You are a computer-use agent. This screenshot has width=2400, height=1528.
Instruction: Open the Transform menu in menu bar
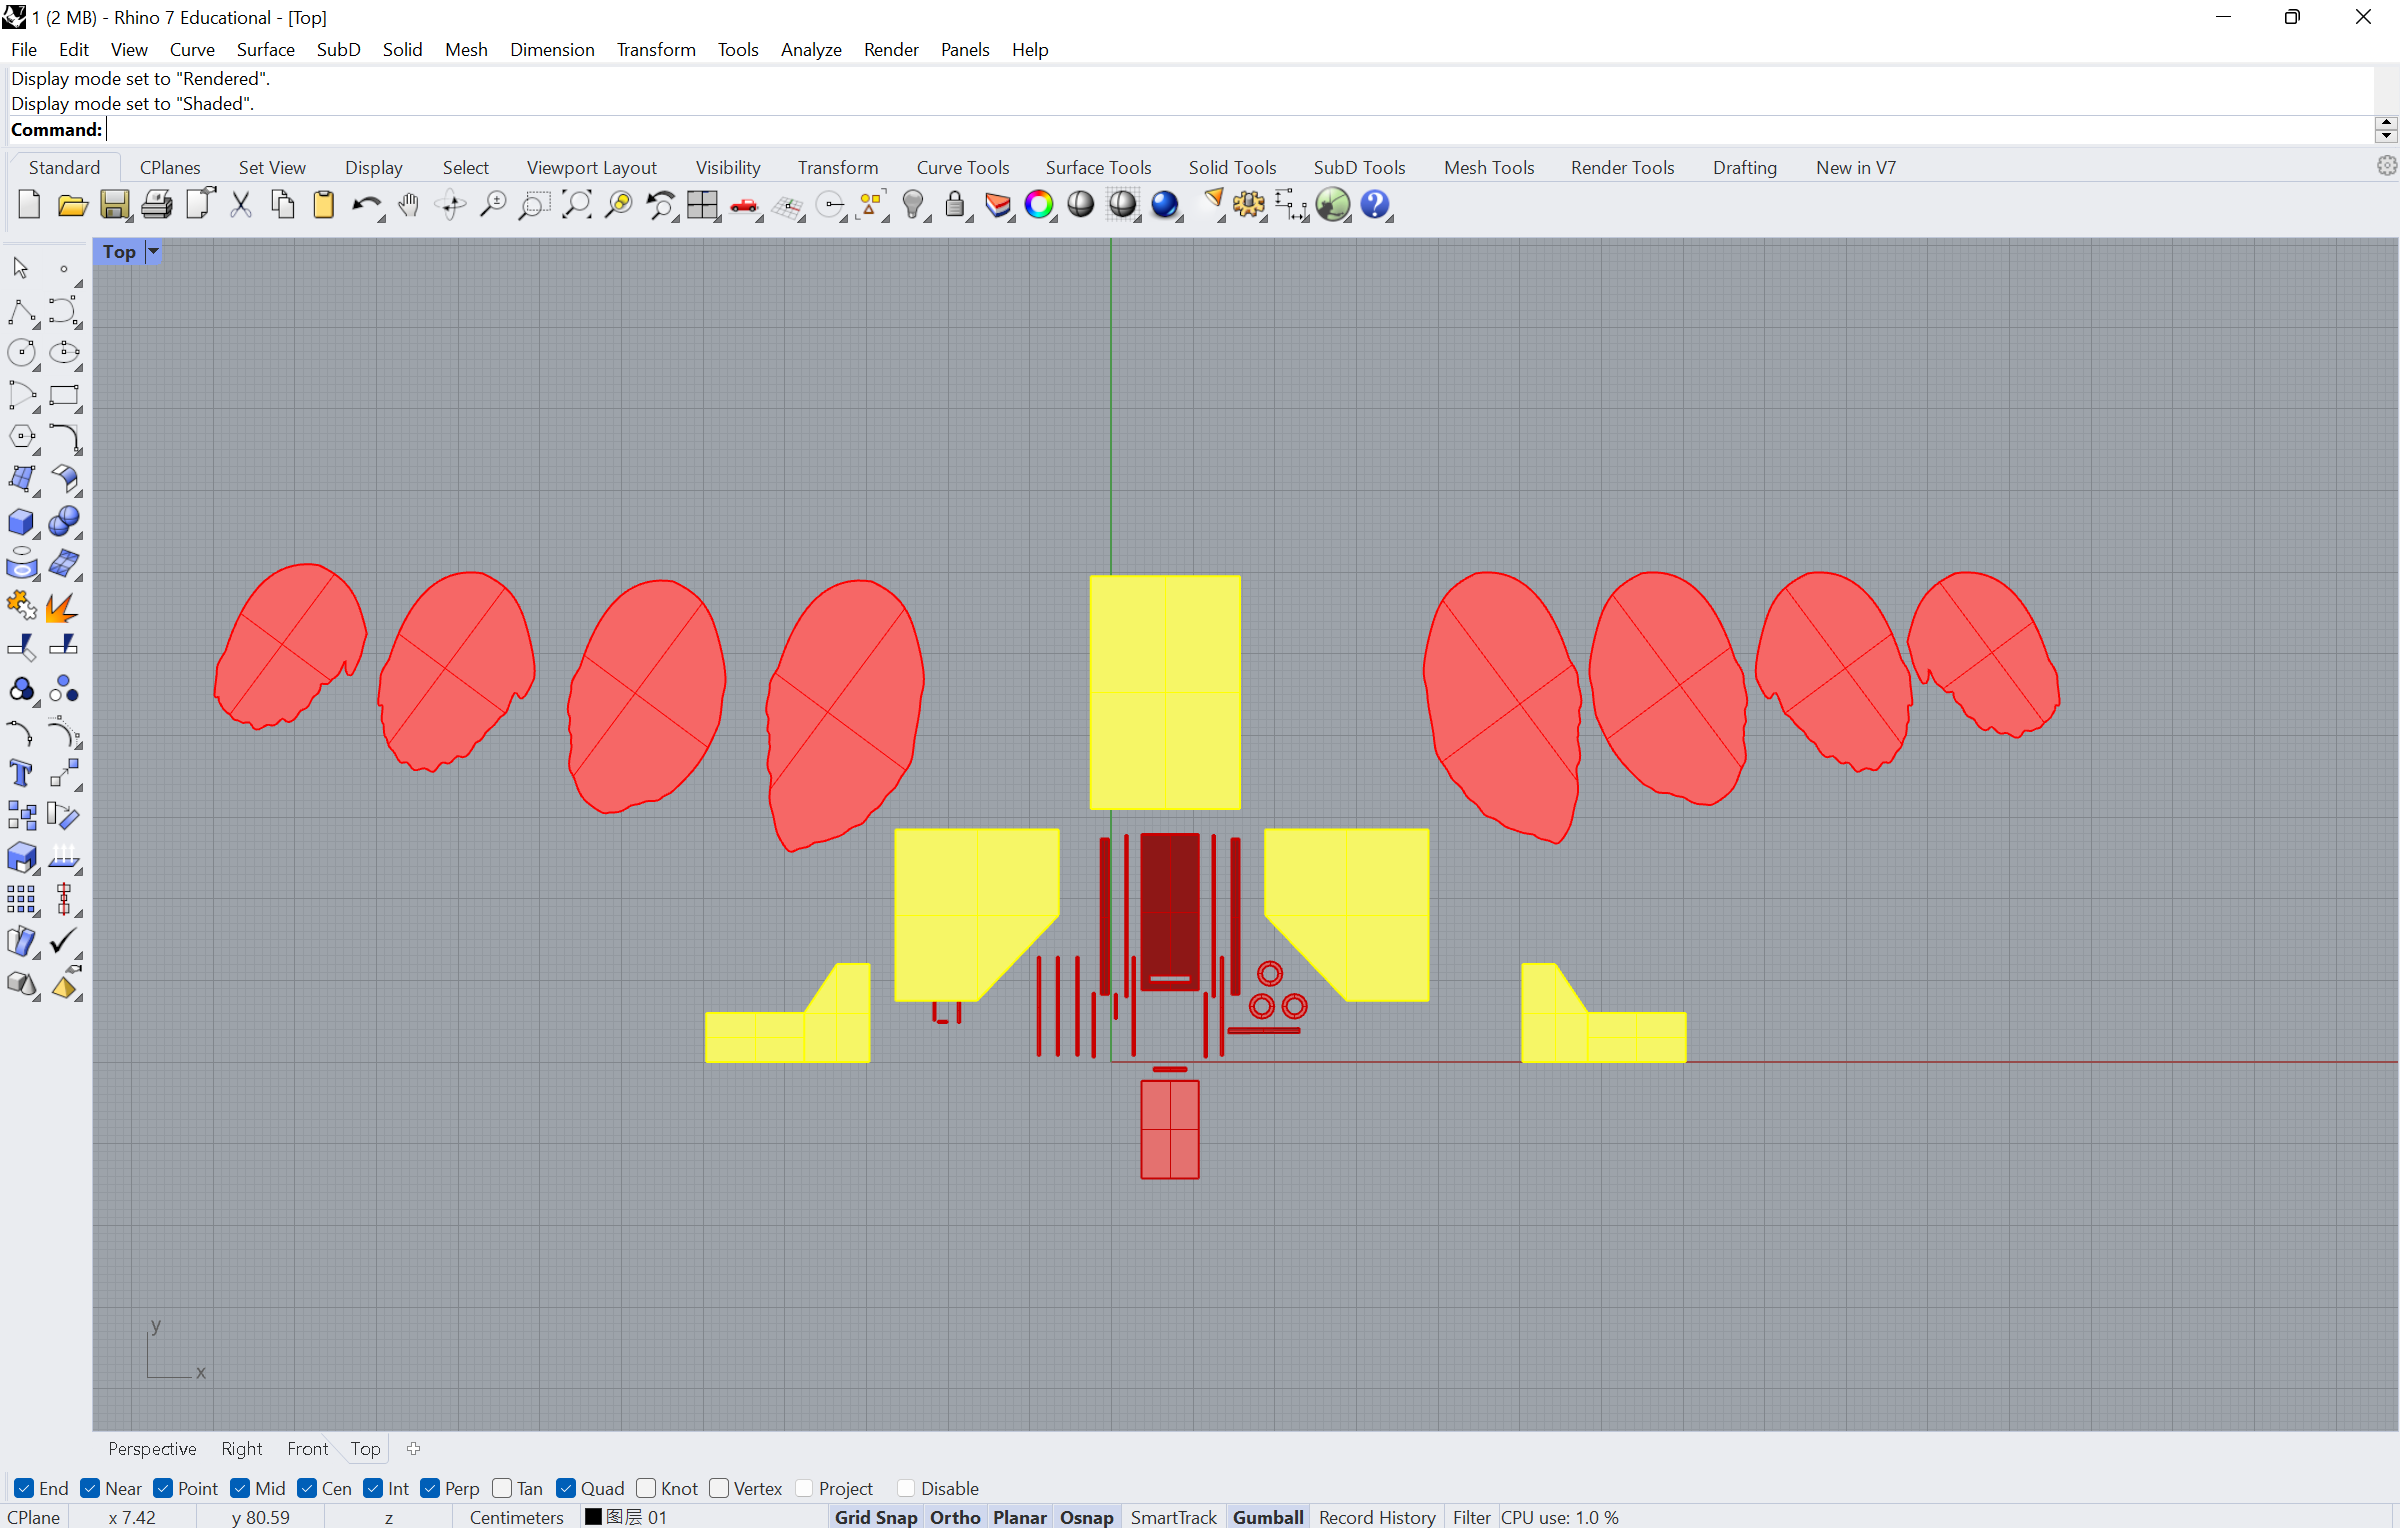(656, 49)
